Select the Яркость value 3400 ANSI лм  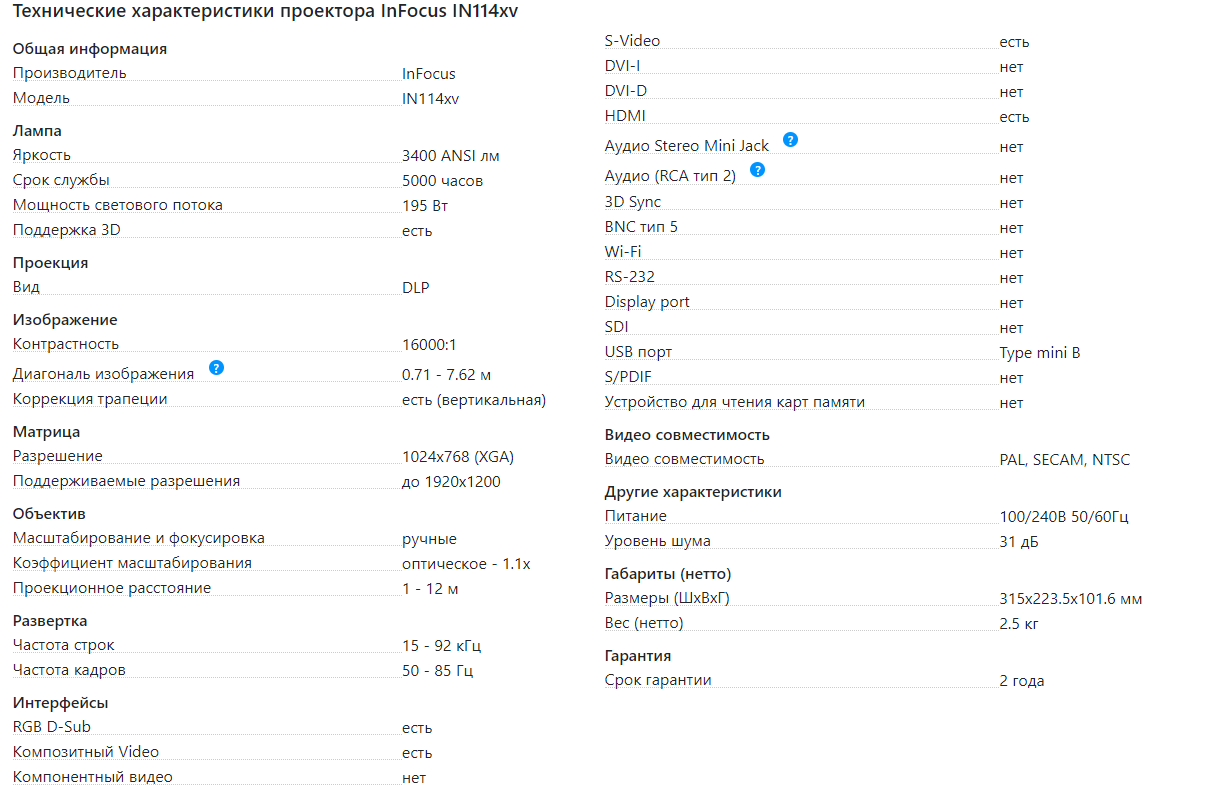tap(450, 156)
